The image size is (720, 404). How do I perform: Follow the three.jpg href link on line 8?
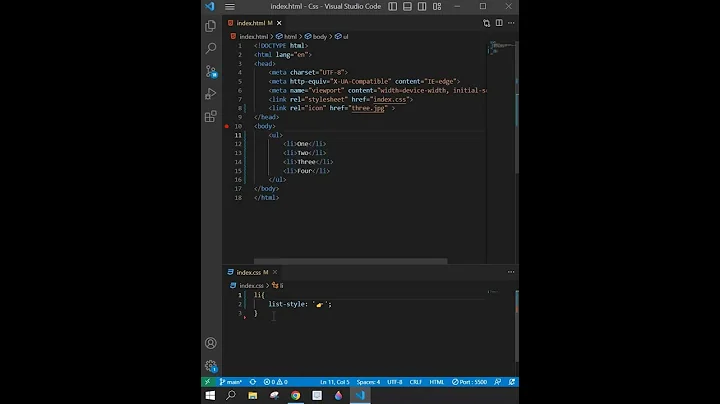[x=368, y=108]
